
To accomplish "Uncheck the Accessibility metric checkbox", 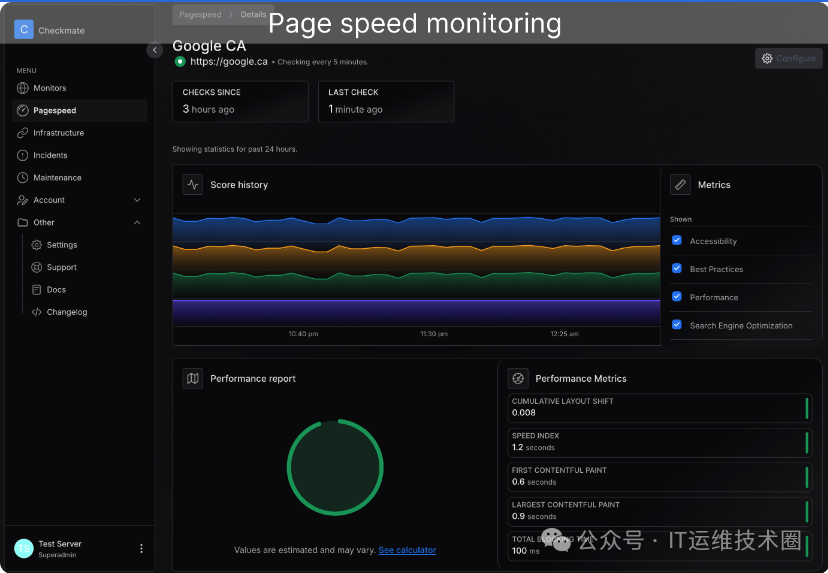I will 676,240.
